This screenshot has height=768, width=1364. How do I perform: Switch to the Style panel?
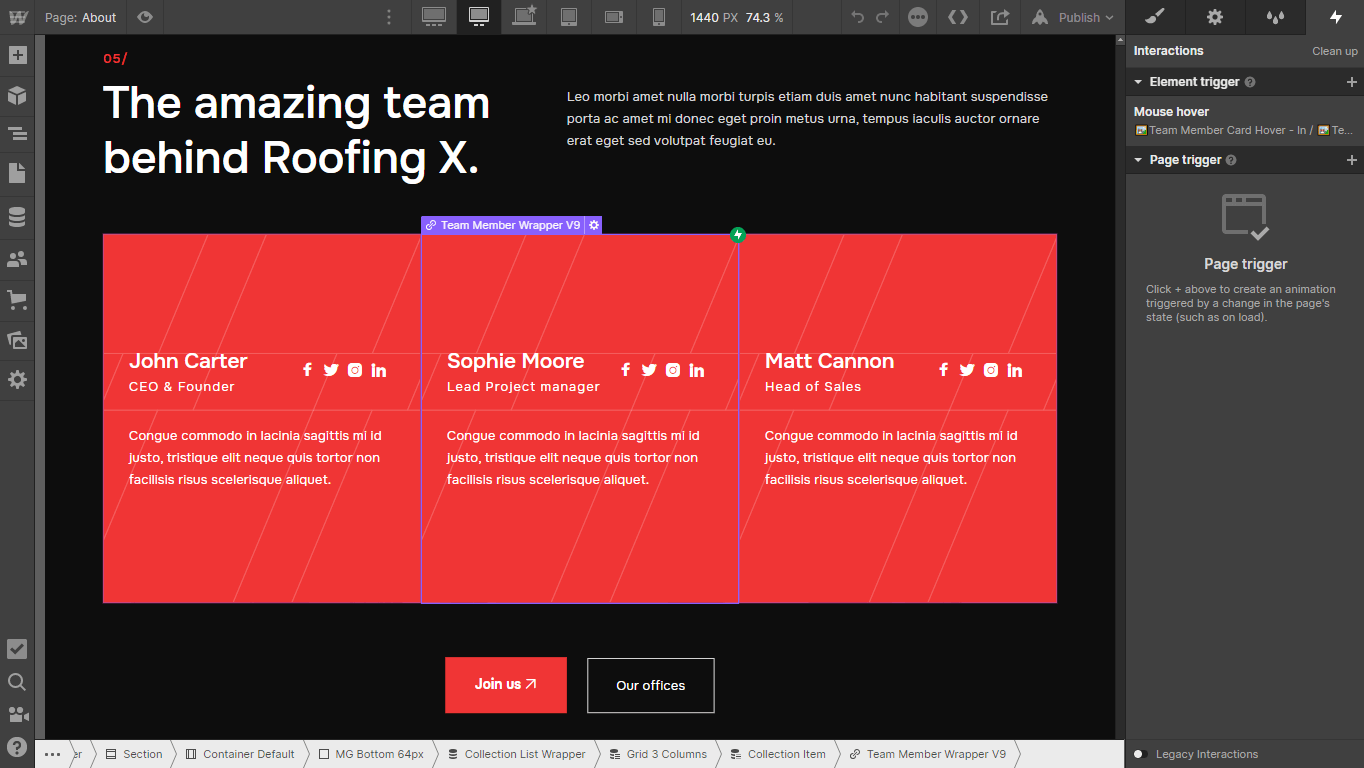[1154, 17]
